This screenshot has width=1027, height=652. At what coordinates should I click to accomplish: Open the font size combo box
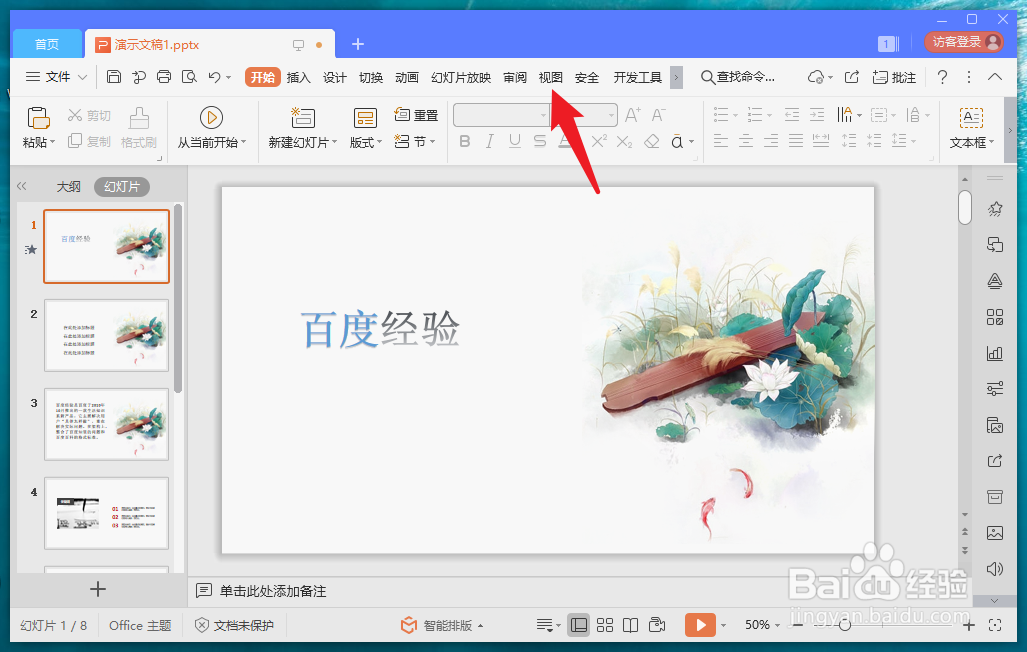point(584,115)
